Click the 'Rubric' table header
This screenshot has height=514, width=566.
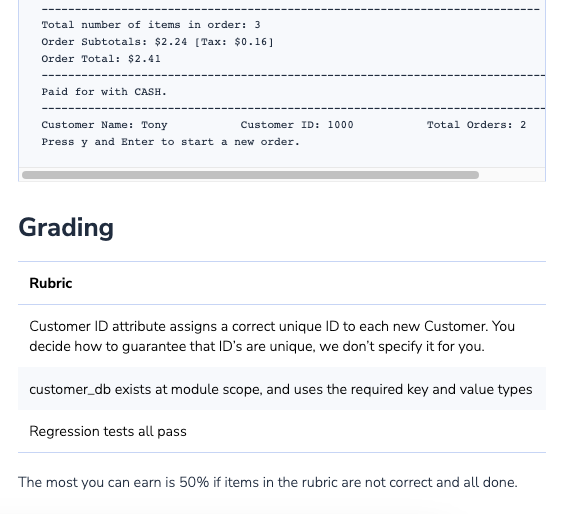(x=282, y=283)
